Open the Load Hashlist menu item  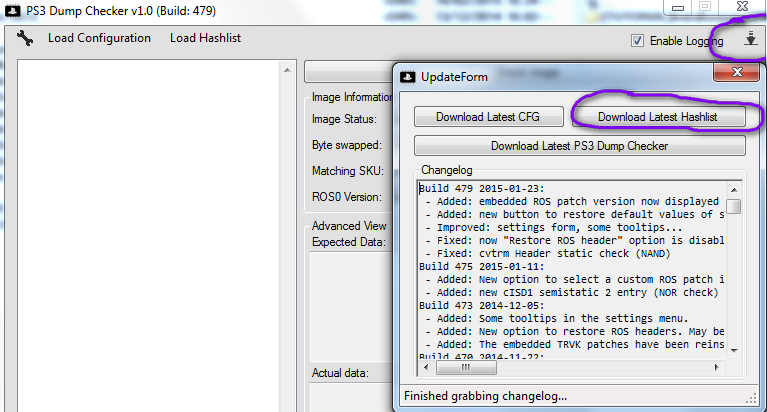point(205,38)
